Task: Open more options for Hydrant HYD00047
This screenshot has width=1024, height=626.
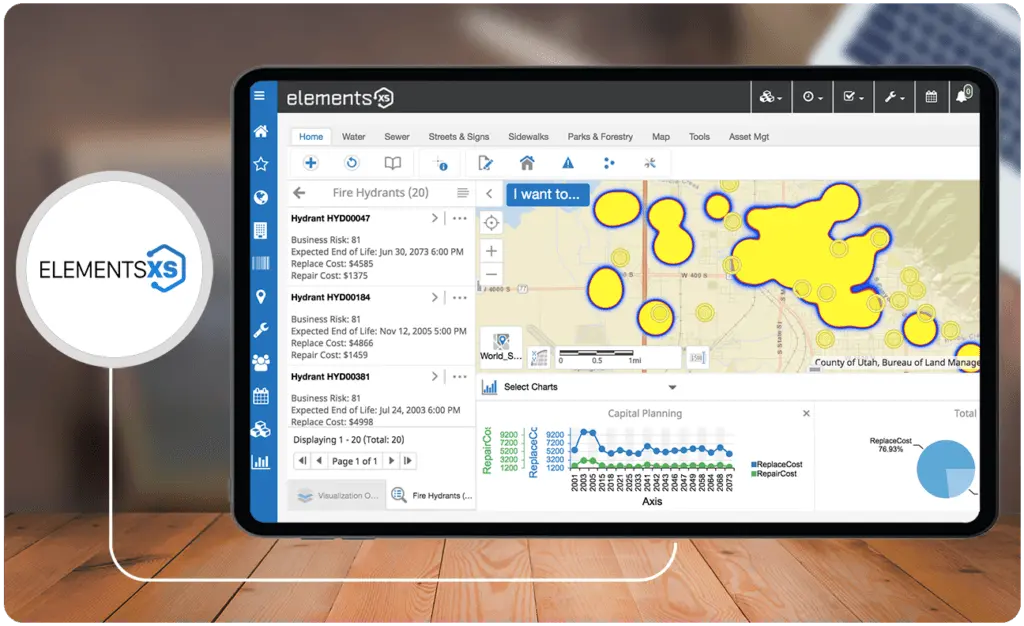Action: (x=460, y=219)
